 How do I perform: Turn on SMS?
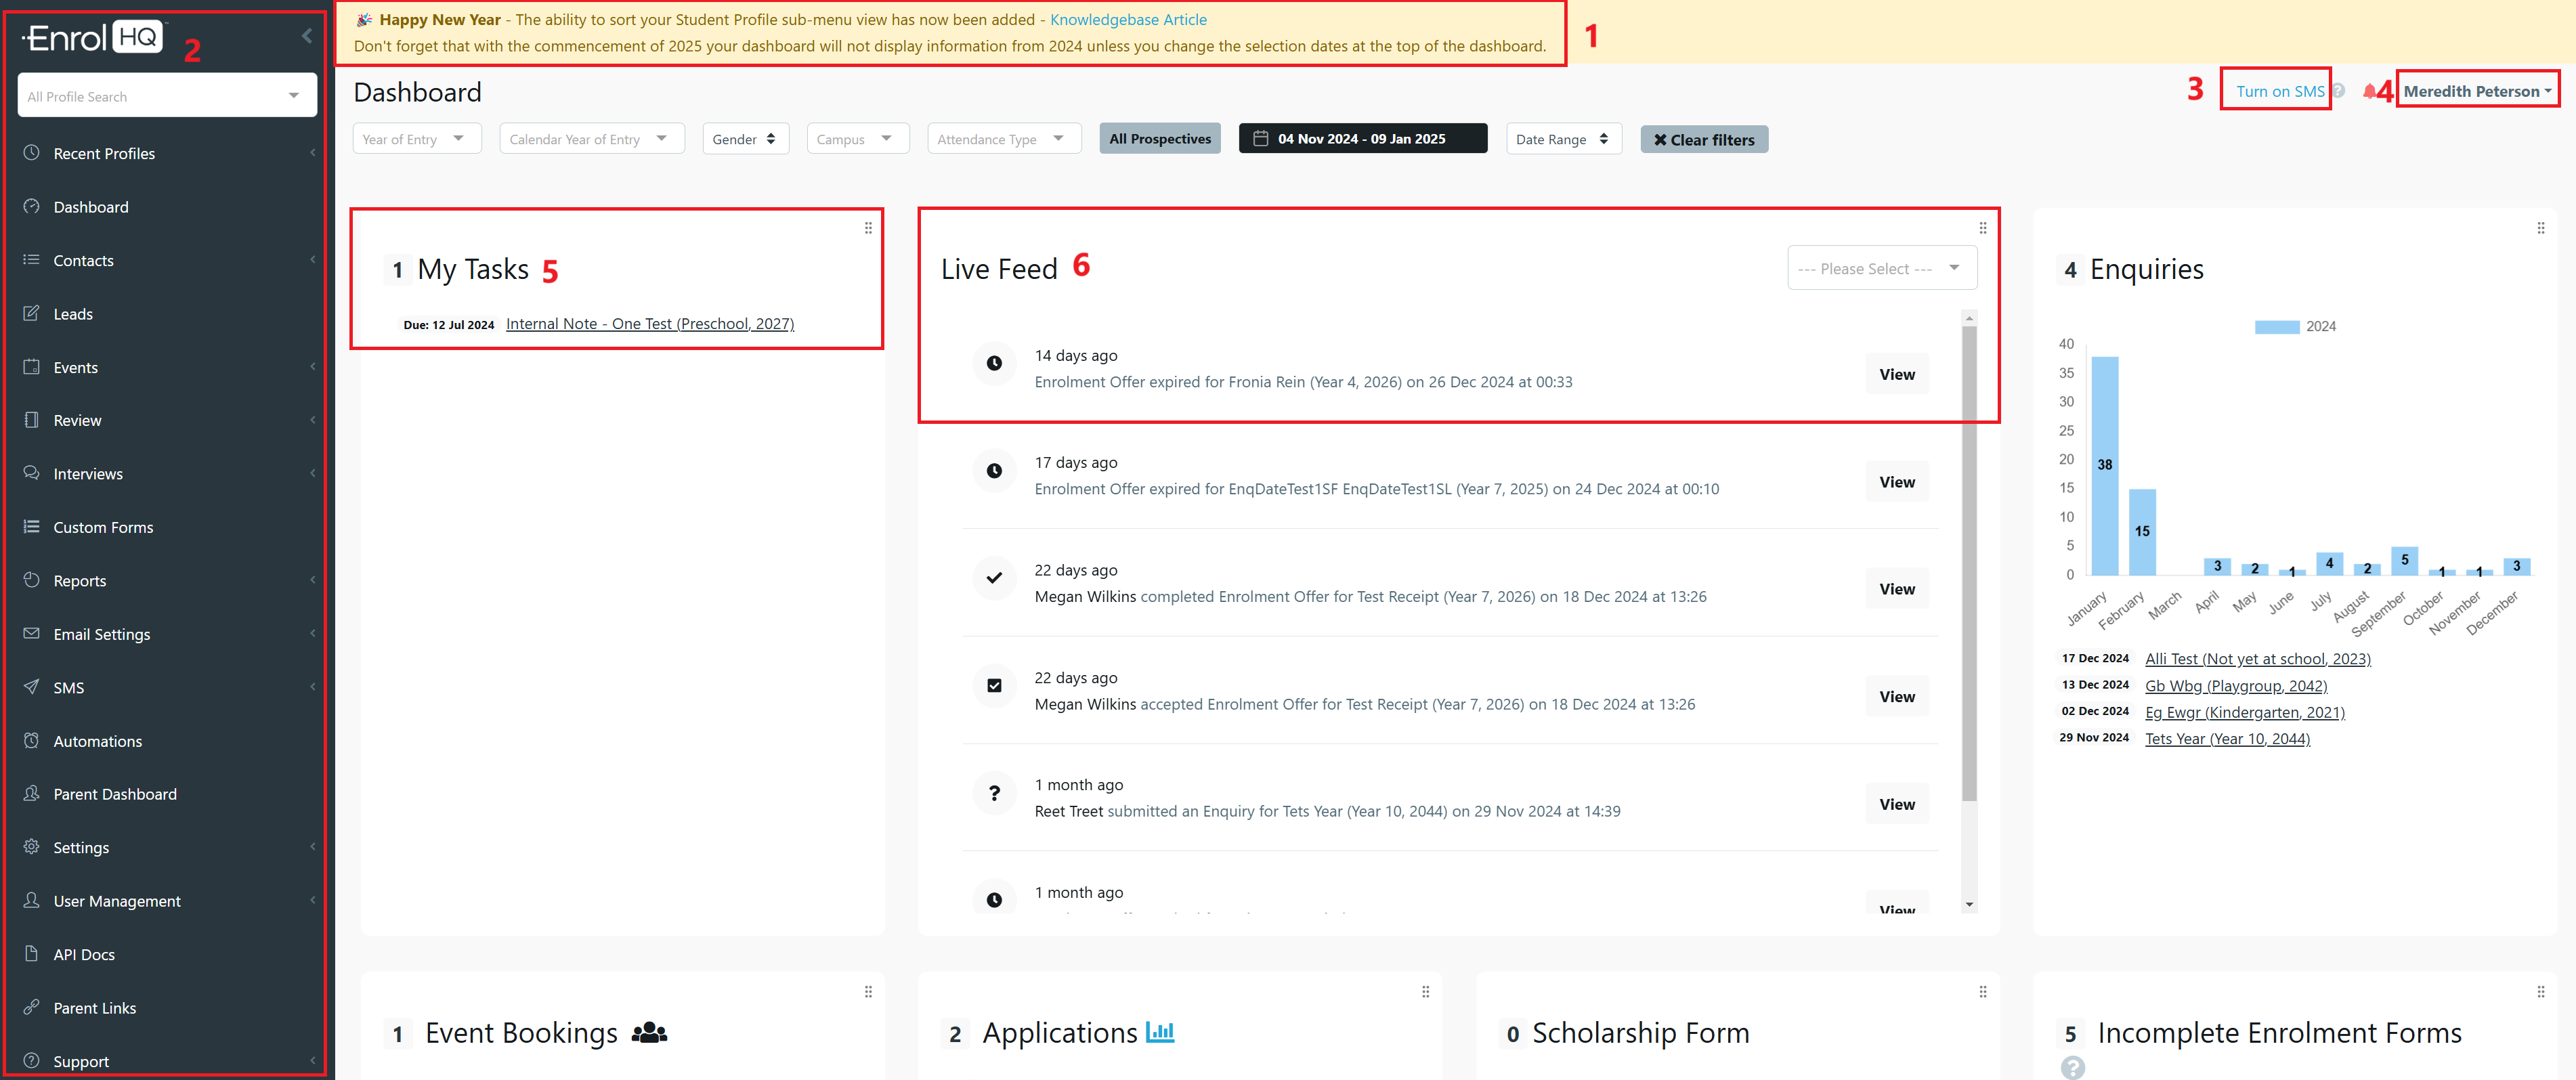tap(2279, 91)
